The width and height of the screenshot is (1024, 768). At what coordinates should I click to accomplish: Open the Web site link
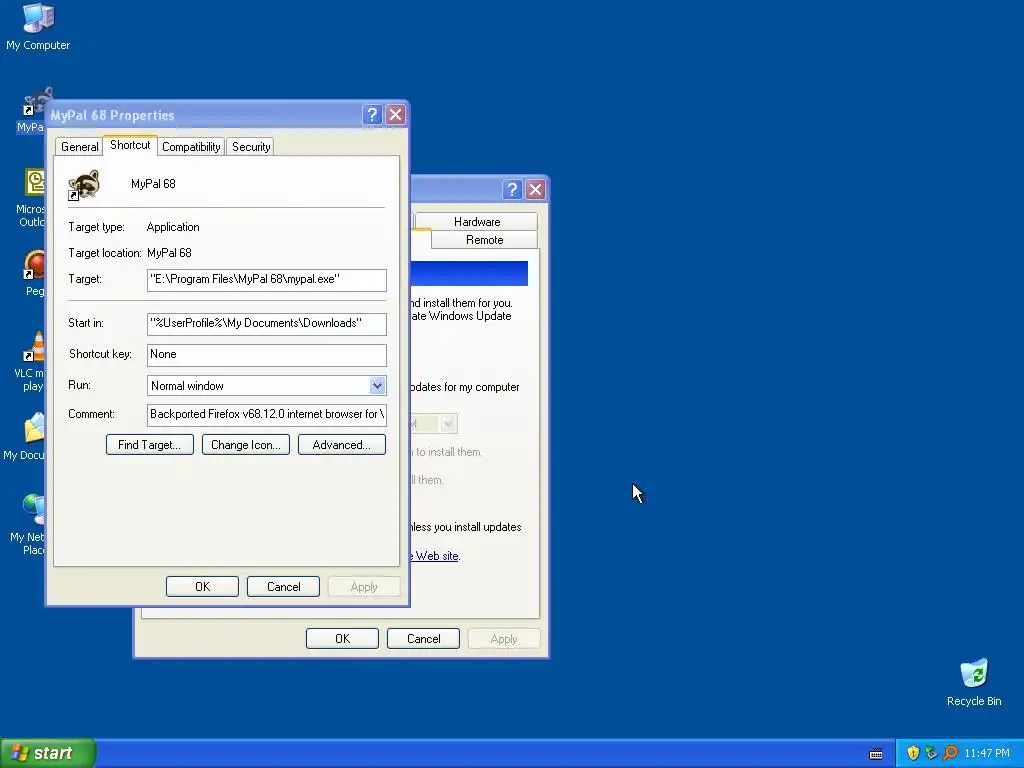(436, 556)
